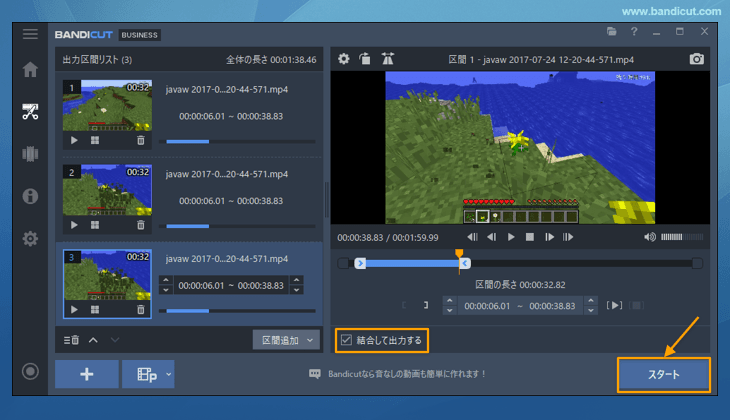
Task: Set segment end point bracket button
Action: pos(426,305)
